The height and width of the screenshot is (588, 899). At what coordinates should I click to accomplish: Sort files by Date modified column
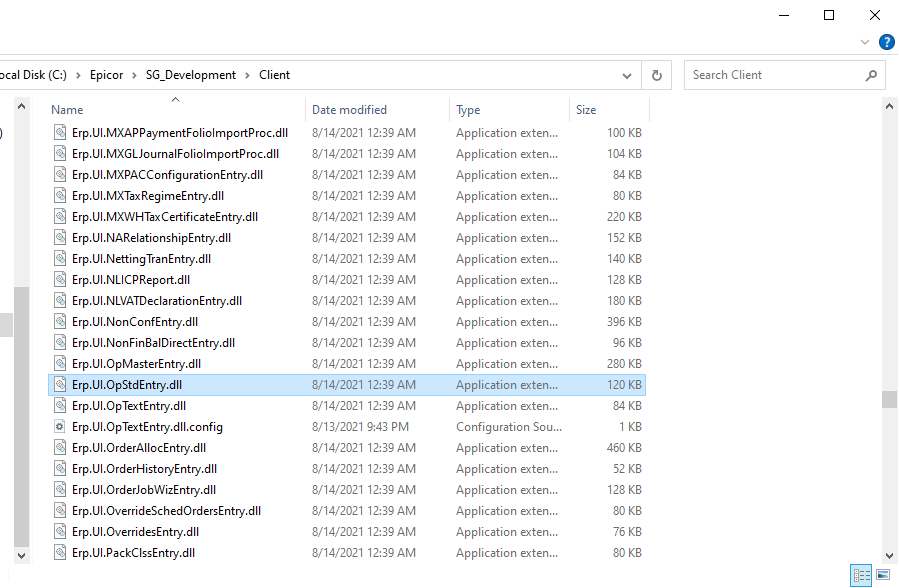coord(349,110)
